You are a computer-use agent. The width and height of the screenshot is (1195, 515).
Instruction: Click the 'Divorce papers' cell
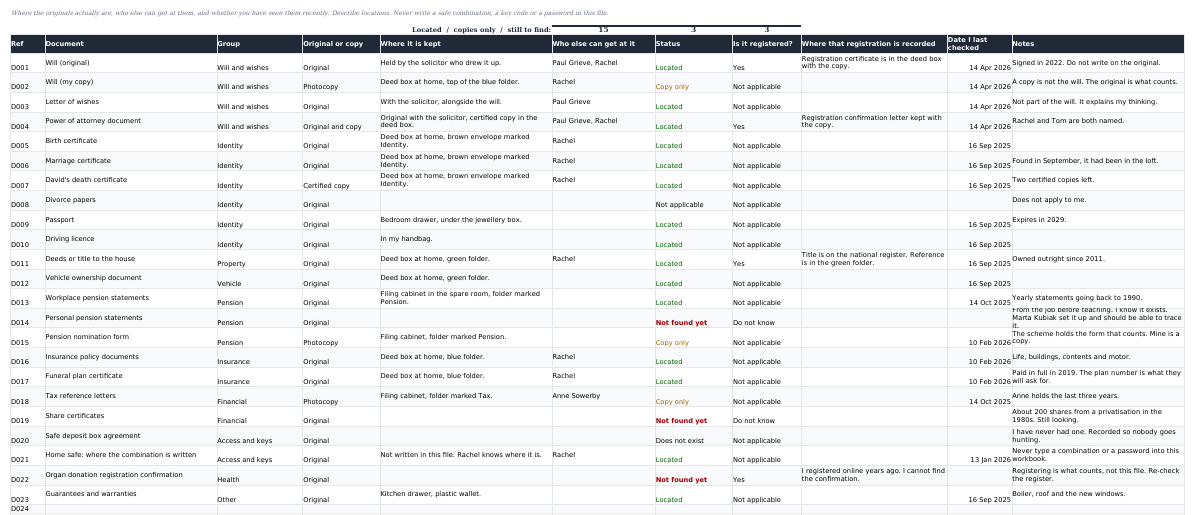coord(131,201)
